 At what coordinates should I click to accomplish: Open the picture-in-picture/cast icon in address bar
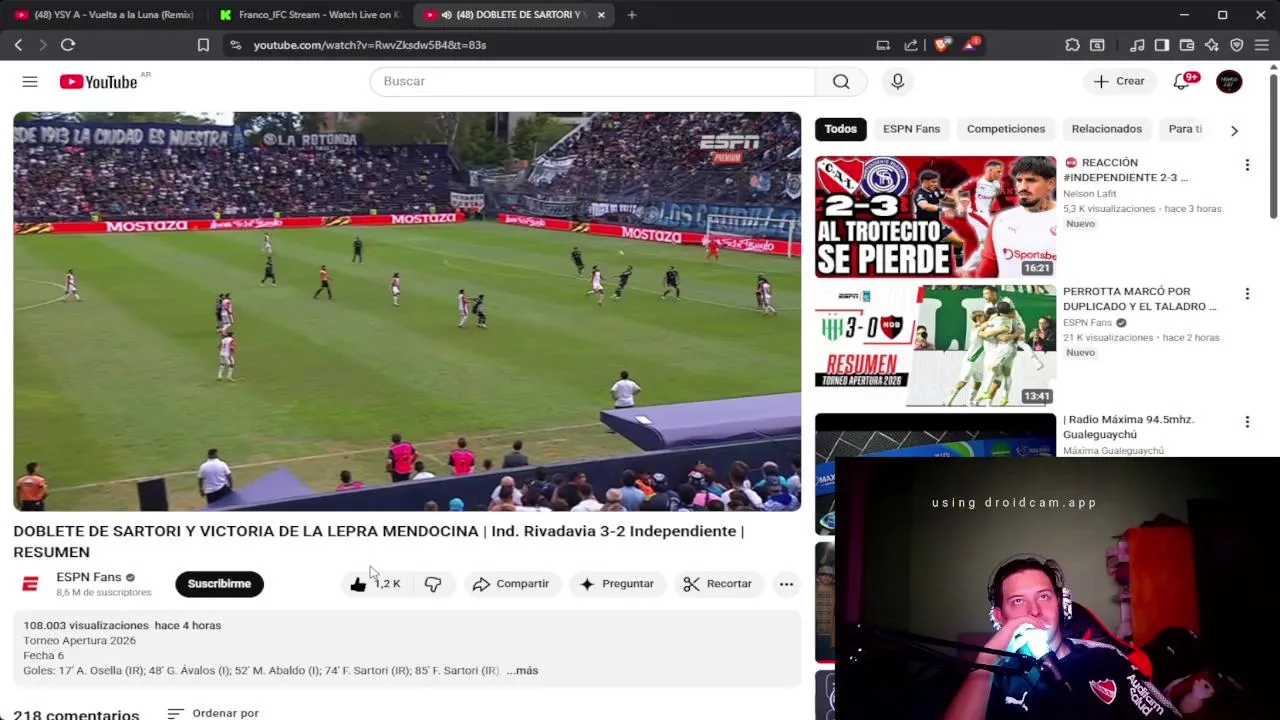pyautogui.click(x=883, y=45)
